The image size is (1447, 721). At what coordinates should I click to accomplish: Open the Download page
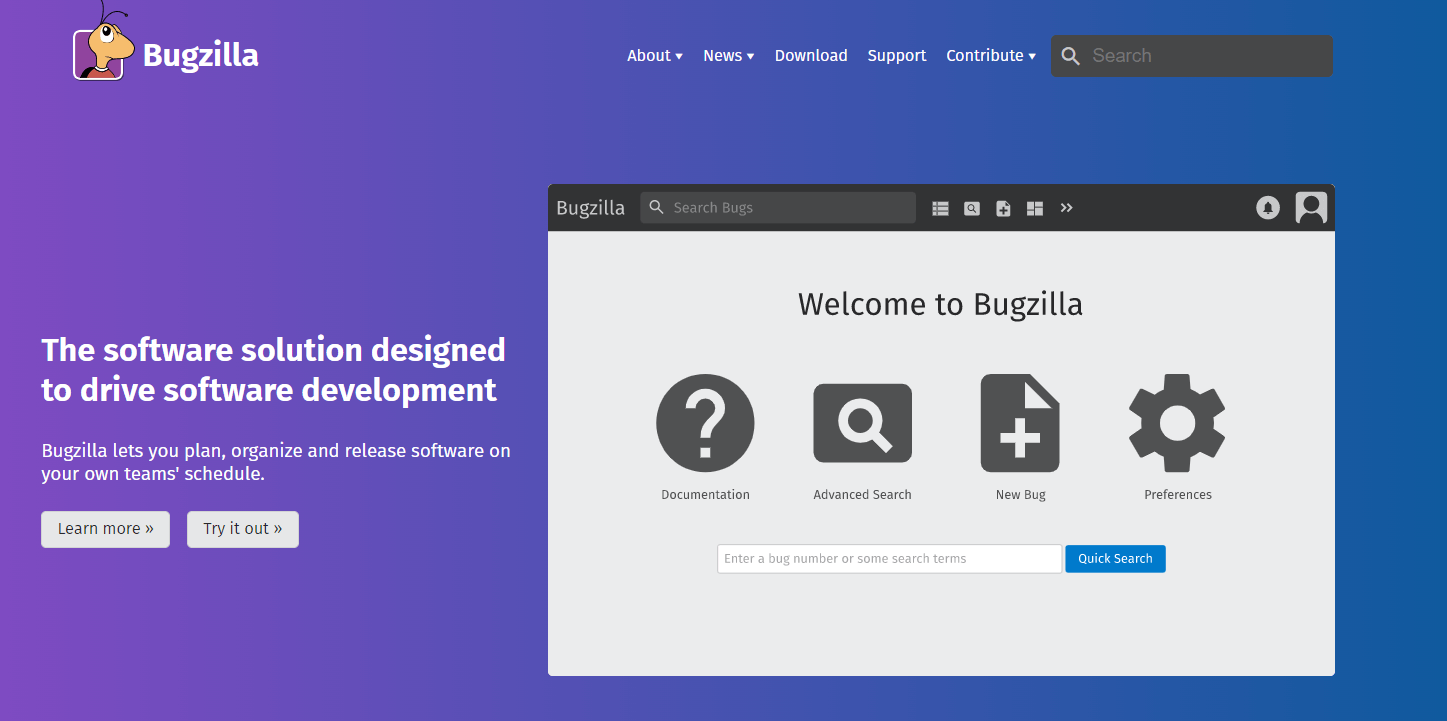811,56
